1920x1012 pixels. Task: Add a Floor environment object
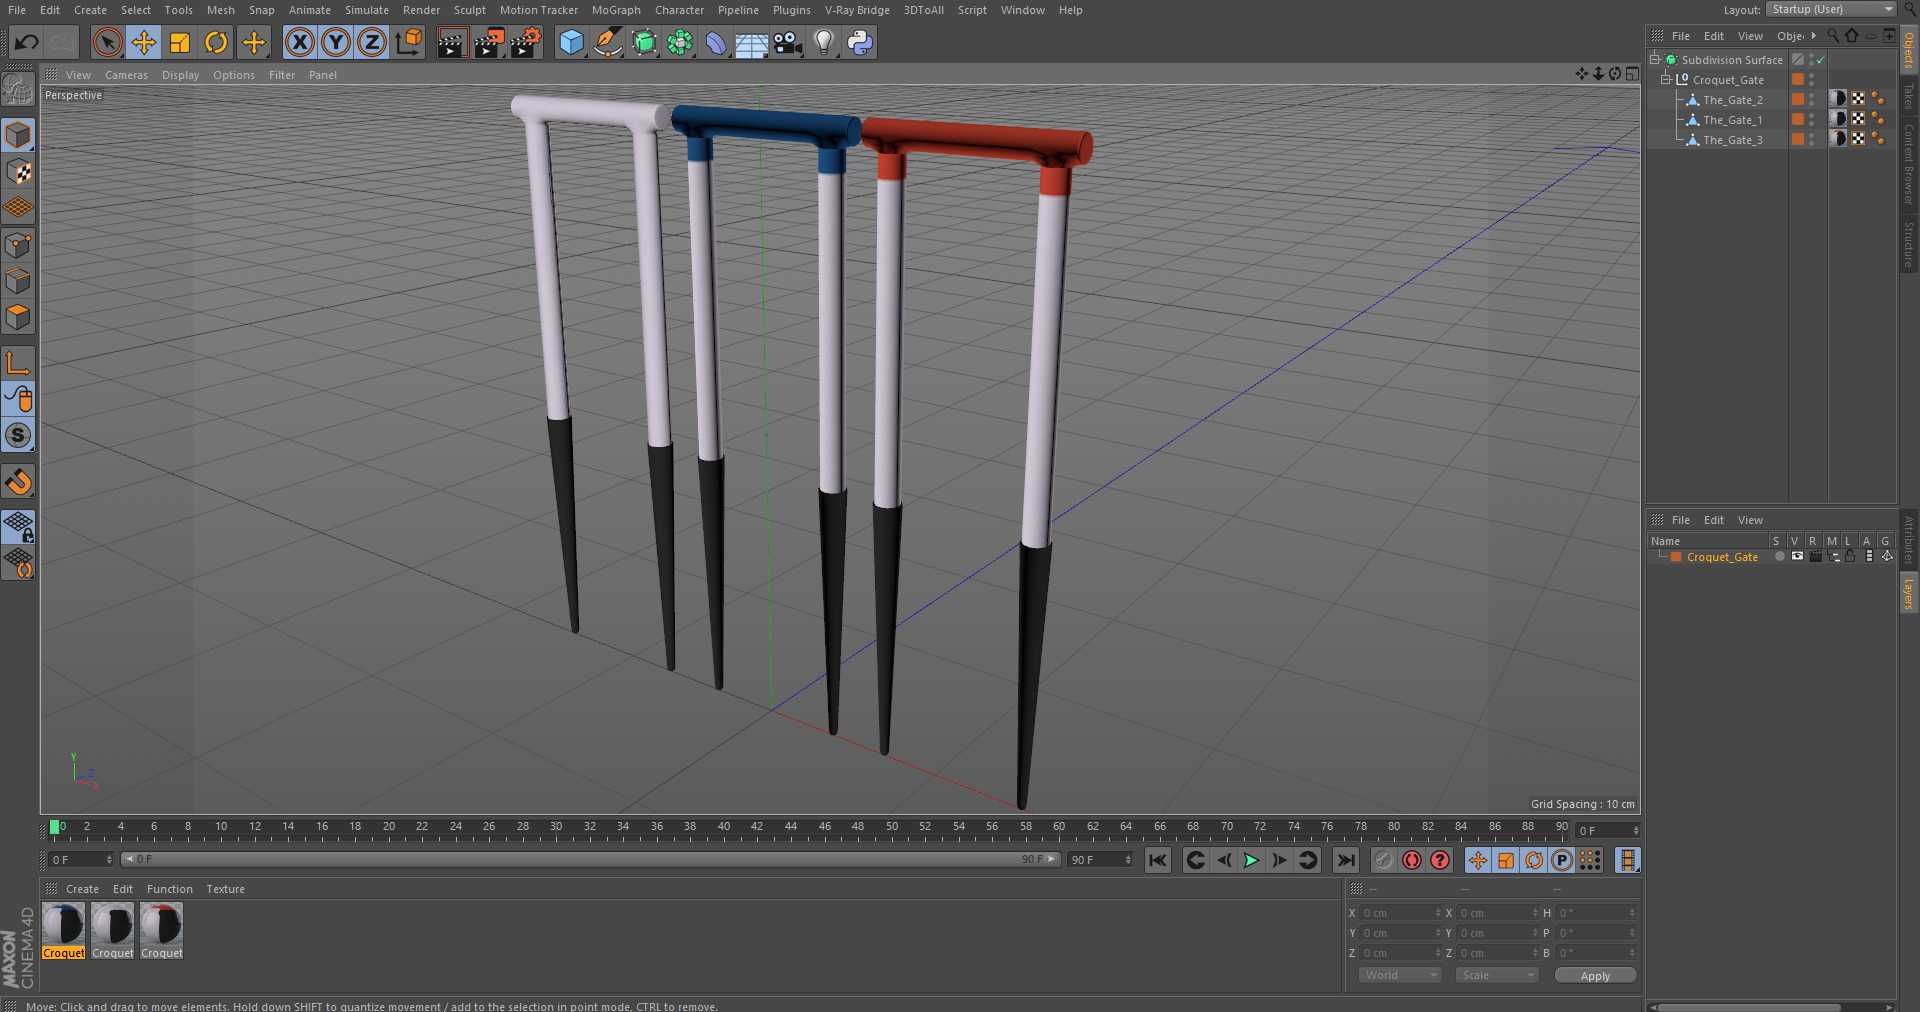751,42
